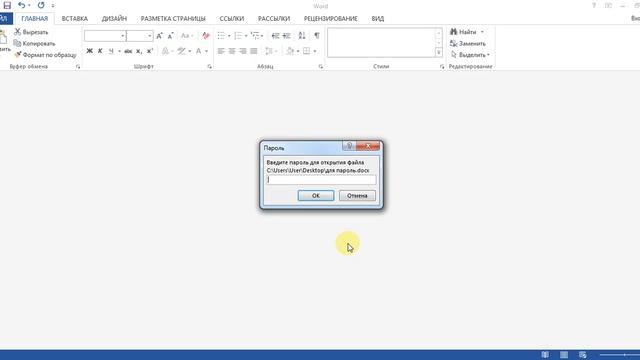Screen dimensions: 640x360
Task: Click the increase indent icon
Action: 287,36
